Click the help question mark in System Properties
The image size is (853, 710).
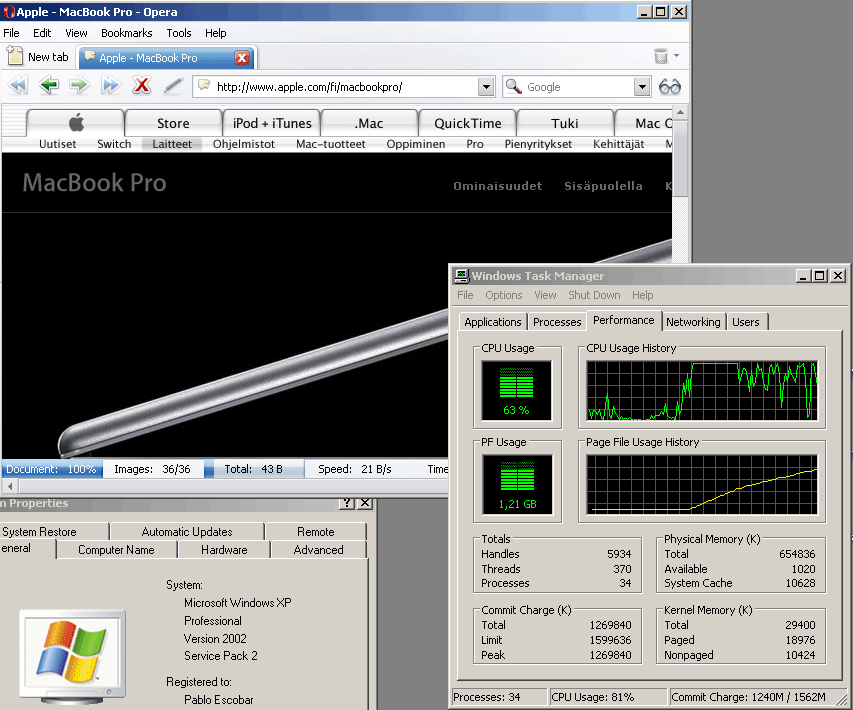coord(347,504)
